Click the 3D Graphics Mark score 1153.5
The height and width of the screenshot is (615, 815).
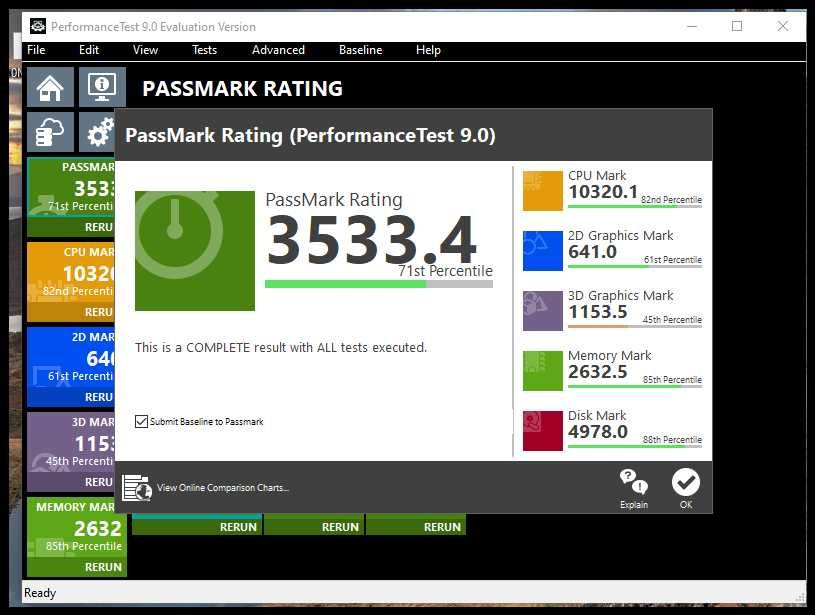598,312
